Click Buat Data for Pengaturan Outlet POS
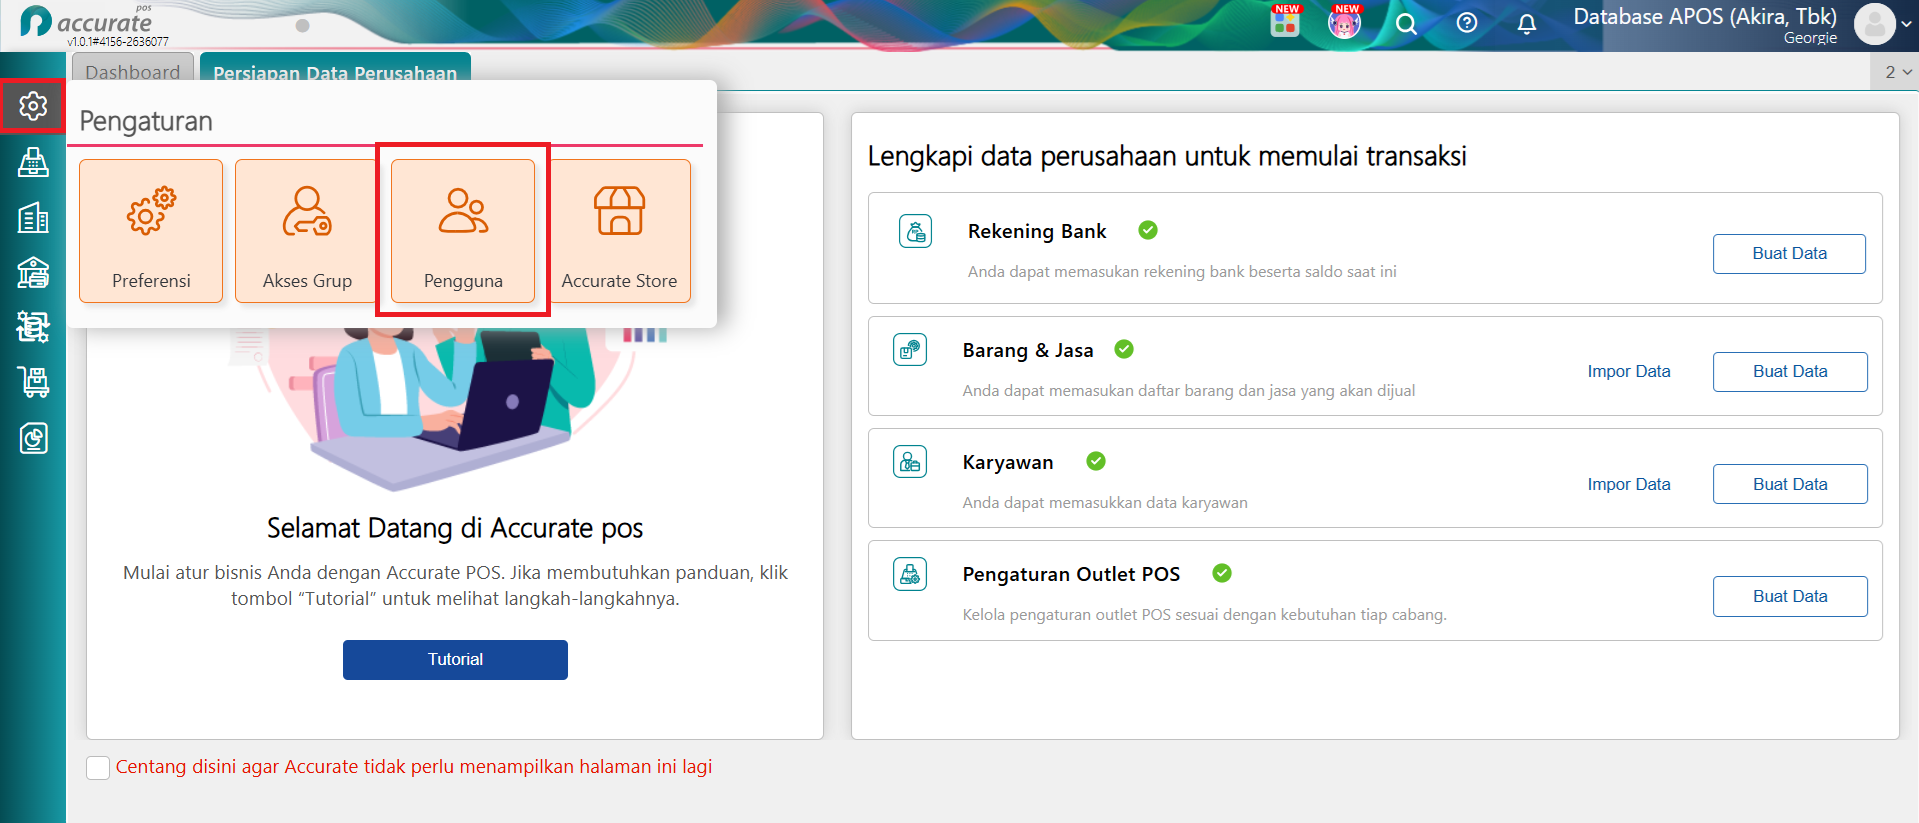The height and width of the screenshot is (823, 1919). click(1790, 596)
